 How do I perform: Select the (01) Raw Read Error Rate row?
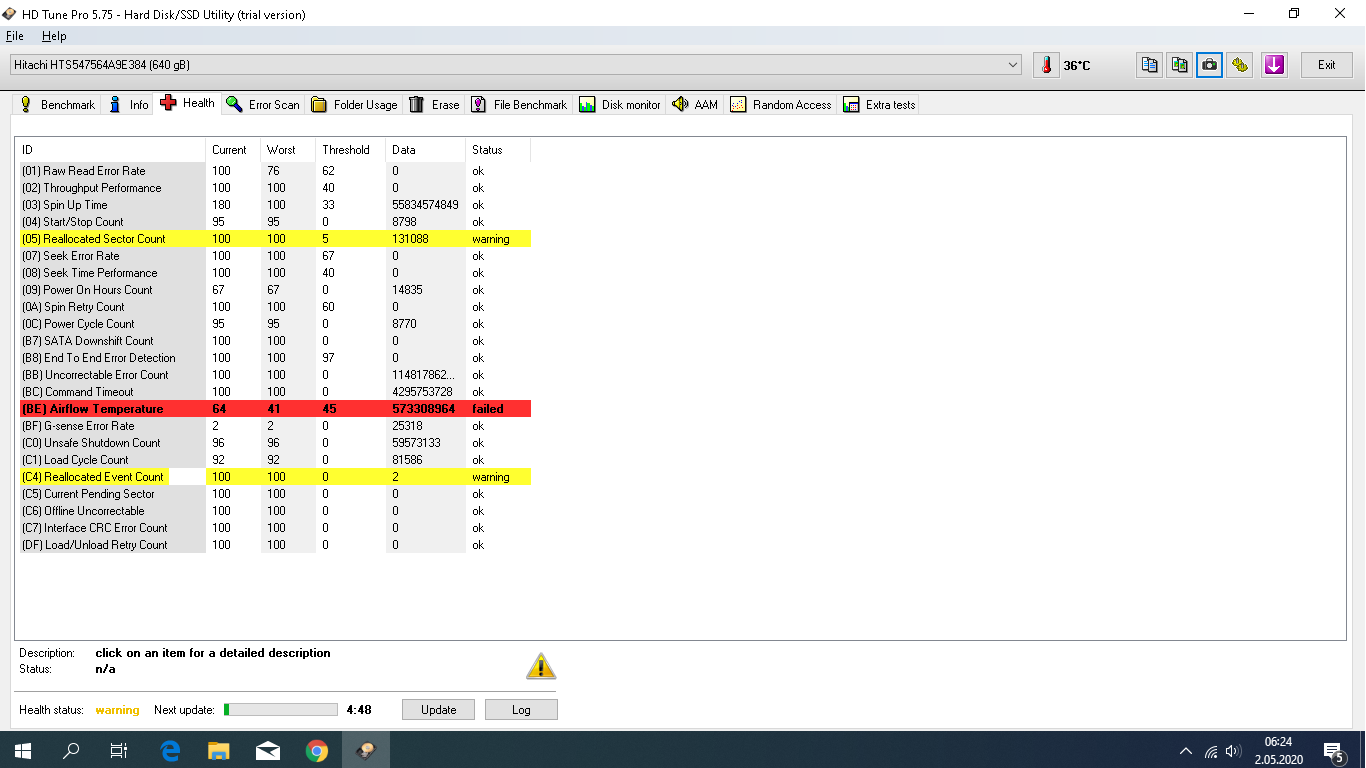275,171
